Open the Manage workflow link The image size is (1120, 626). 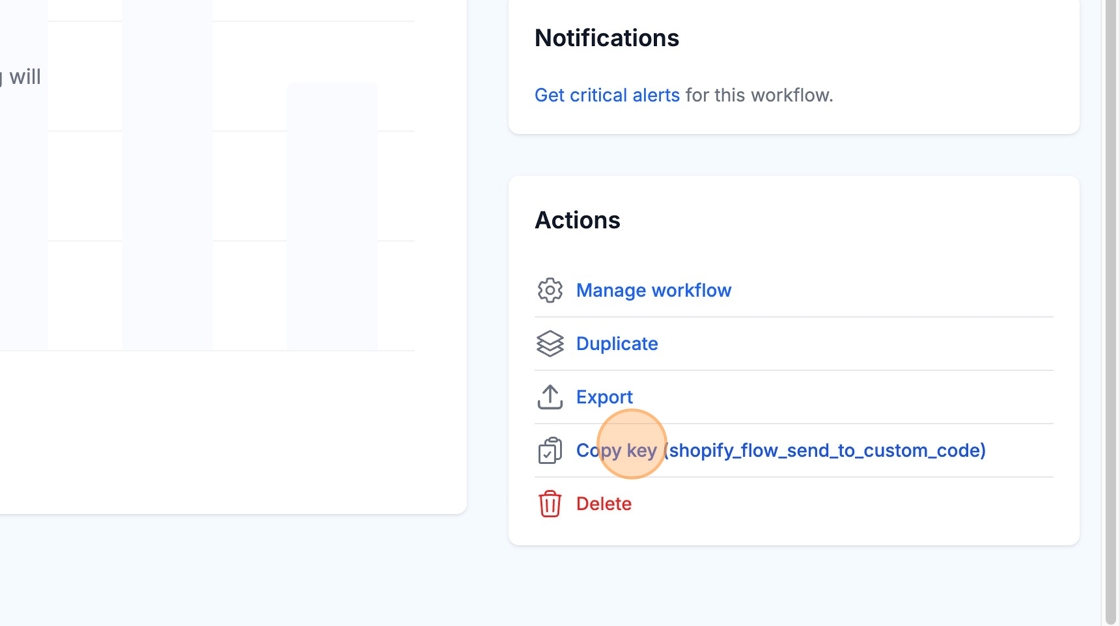coord(653,290)
